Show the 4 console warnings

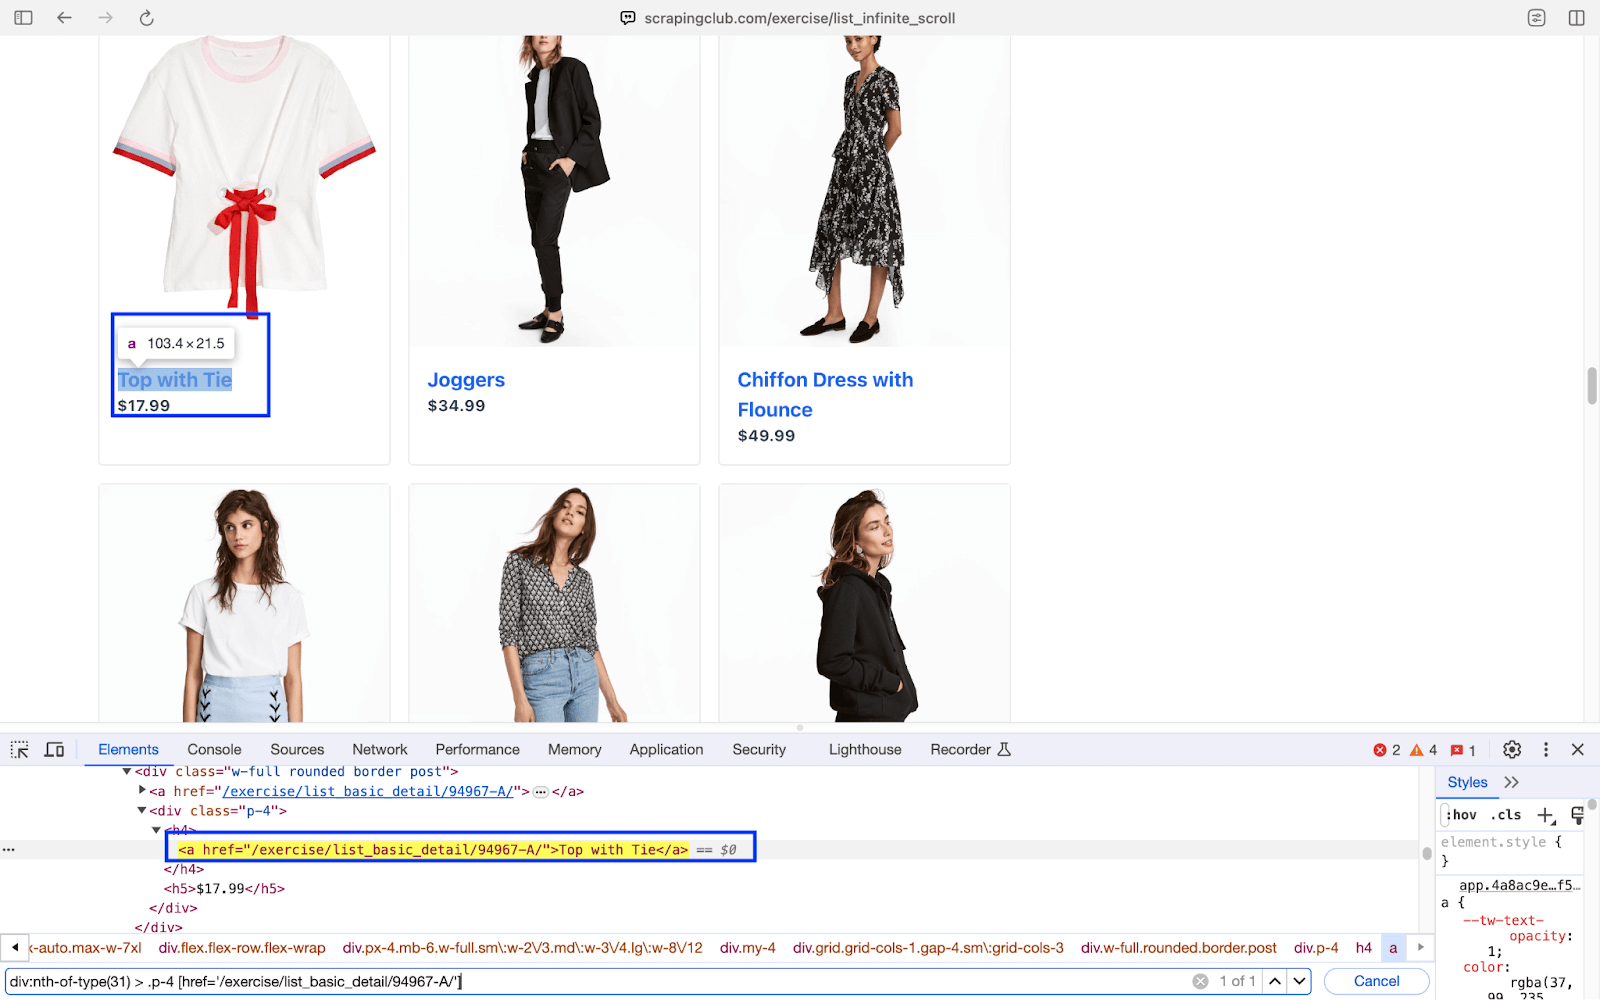point(1423,750)
